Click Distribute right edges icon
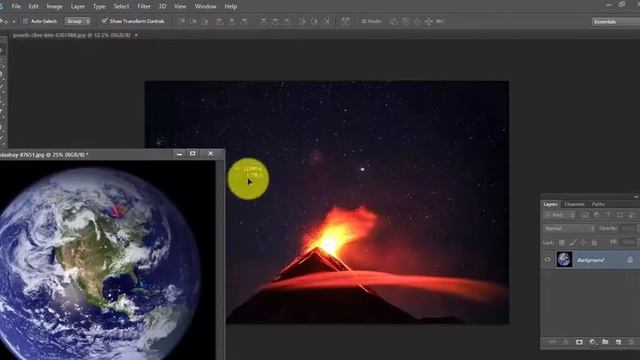 [326, 21]
